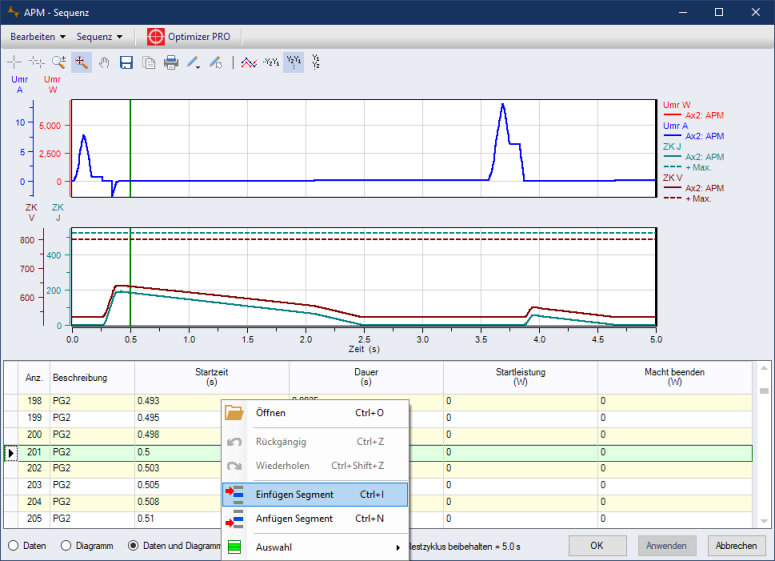Viewport: 775px width, 561px height.
Task: Choose the stacked Y1 Y2 axes layout icon
Action: click(x=316, y=63)
